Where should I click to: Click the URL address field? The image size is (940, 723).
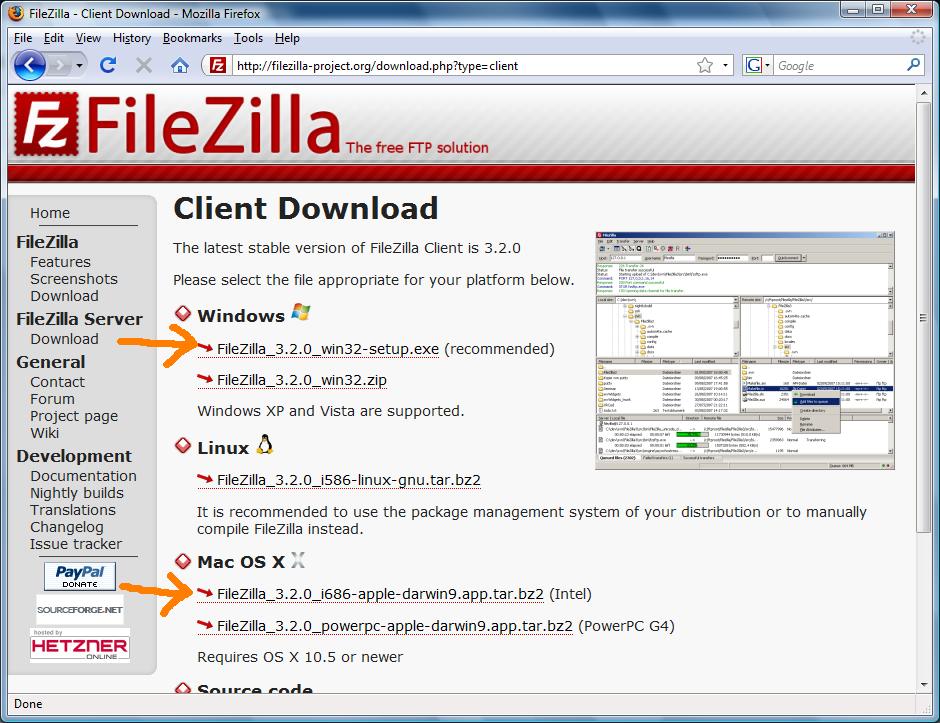click(462, 65)
